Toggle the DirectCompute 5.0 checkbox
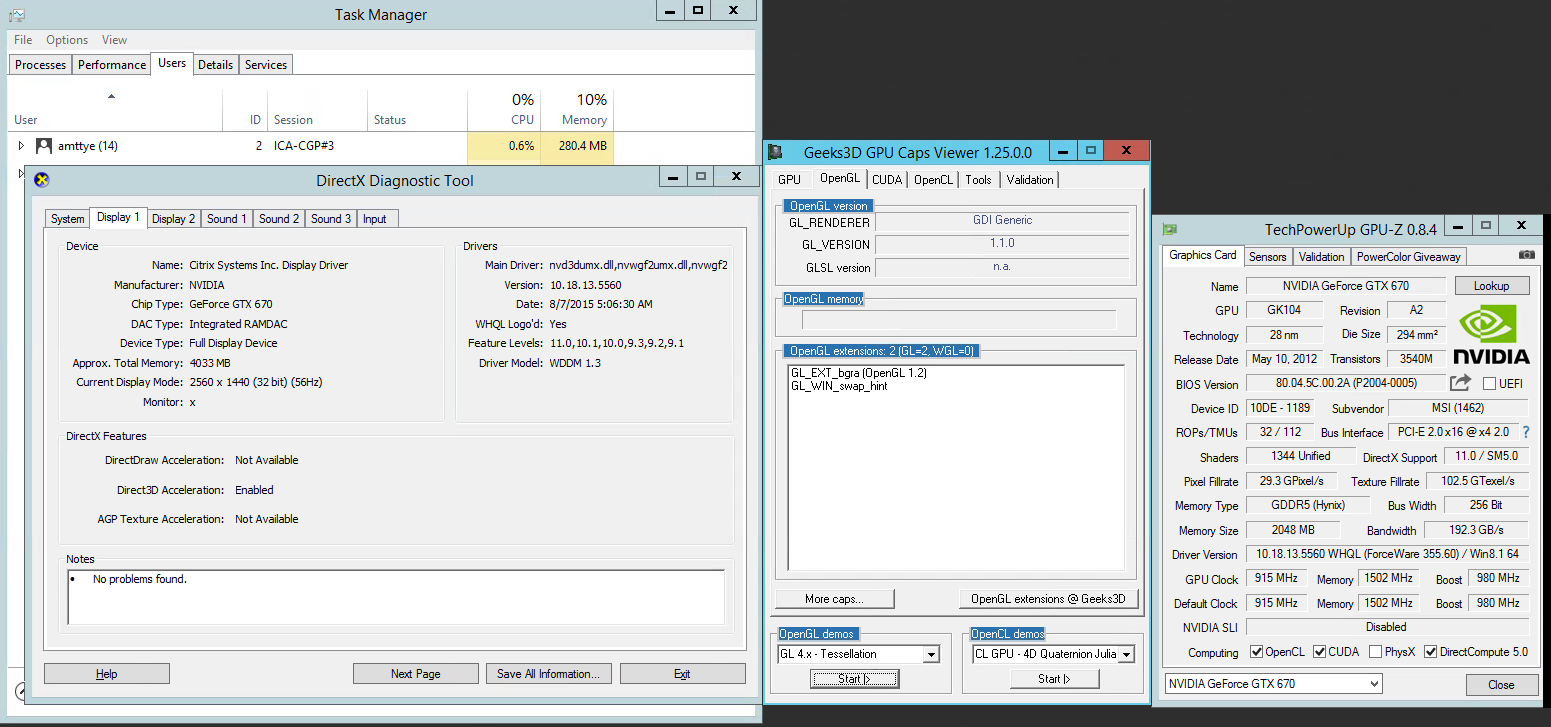The image size is (1551, 727). (x=1431, y=652)
